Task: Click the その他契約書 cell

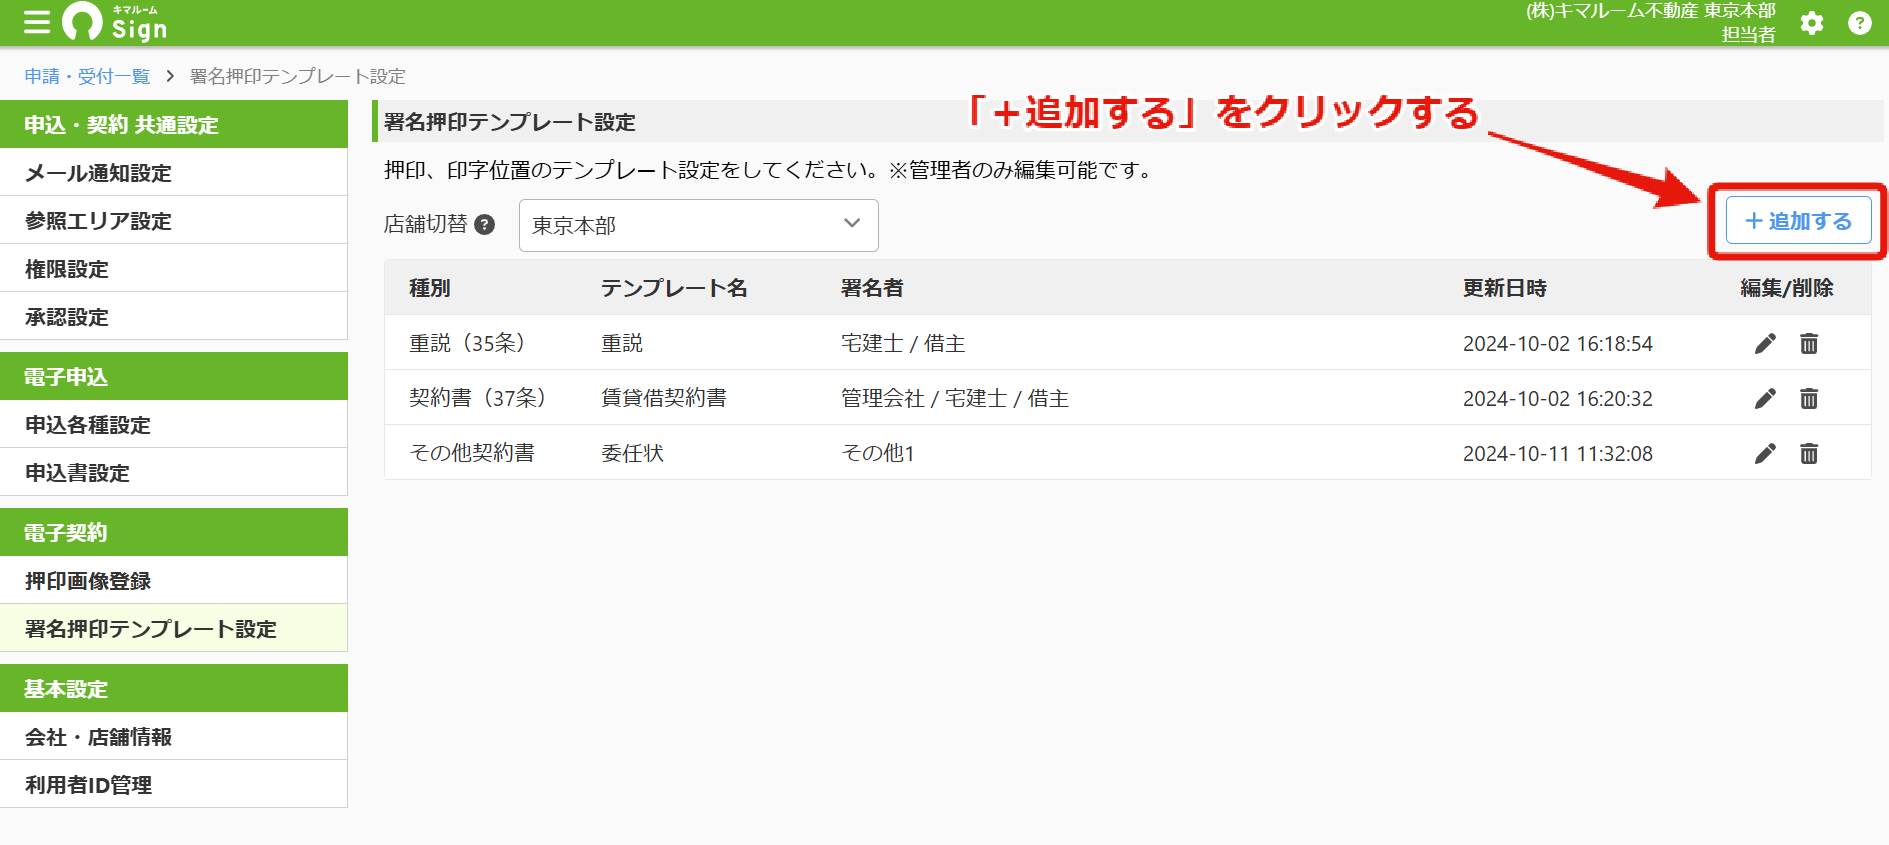Action: [x=472, y=453]
